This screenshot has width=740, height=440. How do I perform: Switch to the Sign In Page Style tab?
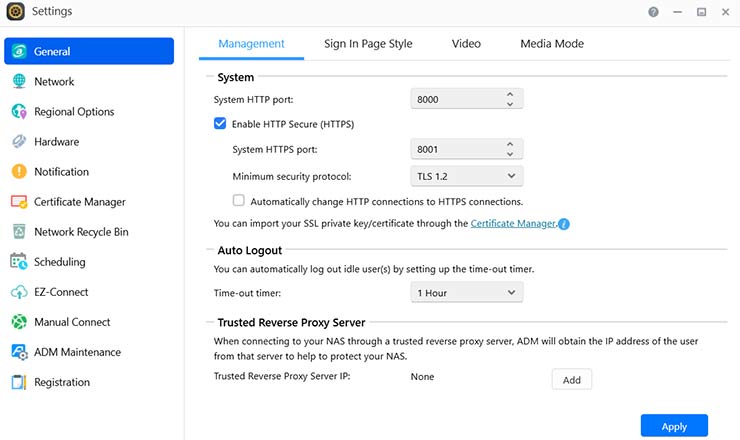point(368,44)
